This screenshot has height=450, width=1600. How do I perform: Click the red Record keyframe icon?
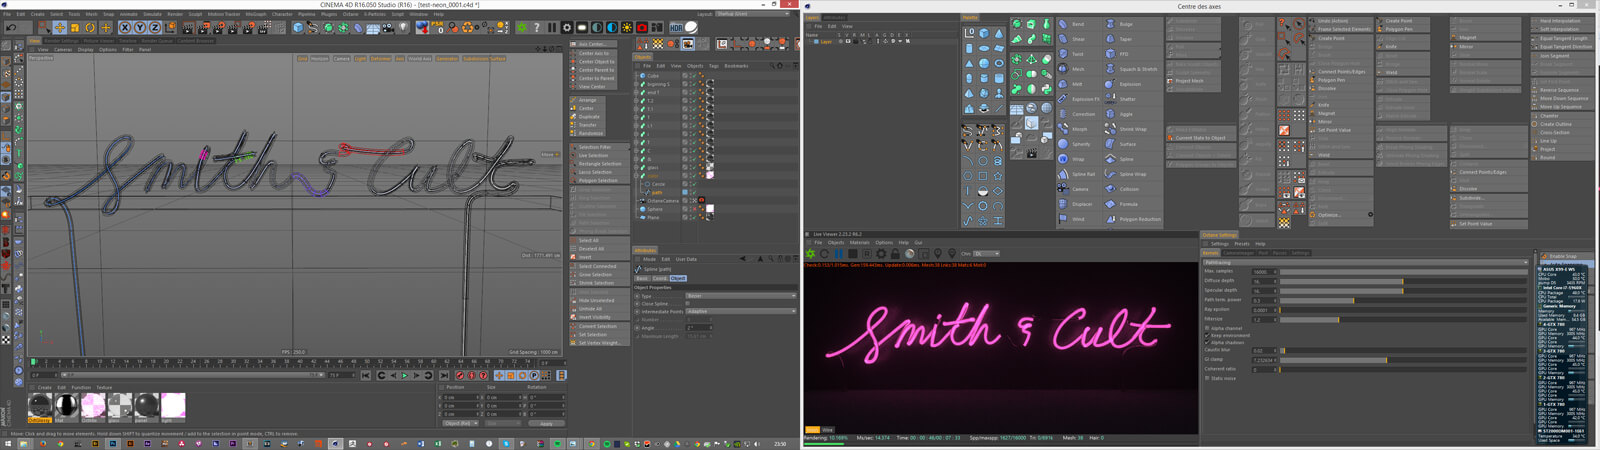pyautogui.click(x=460, y=375)
